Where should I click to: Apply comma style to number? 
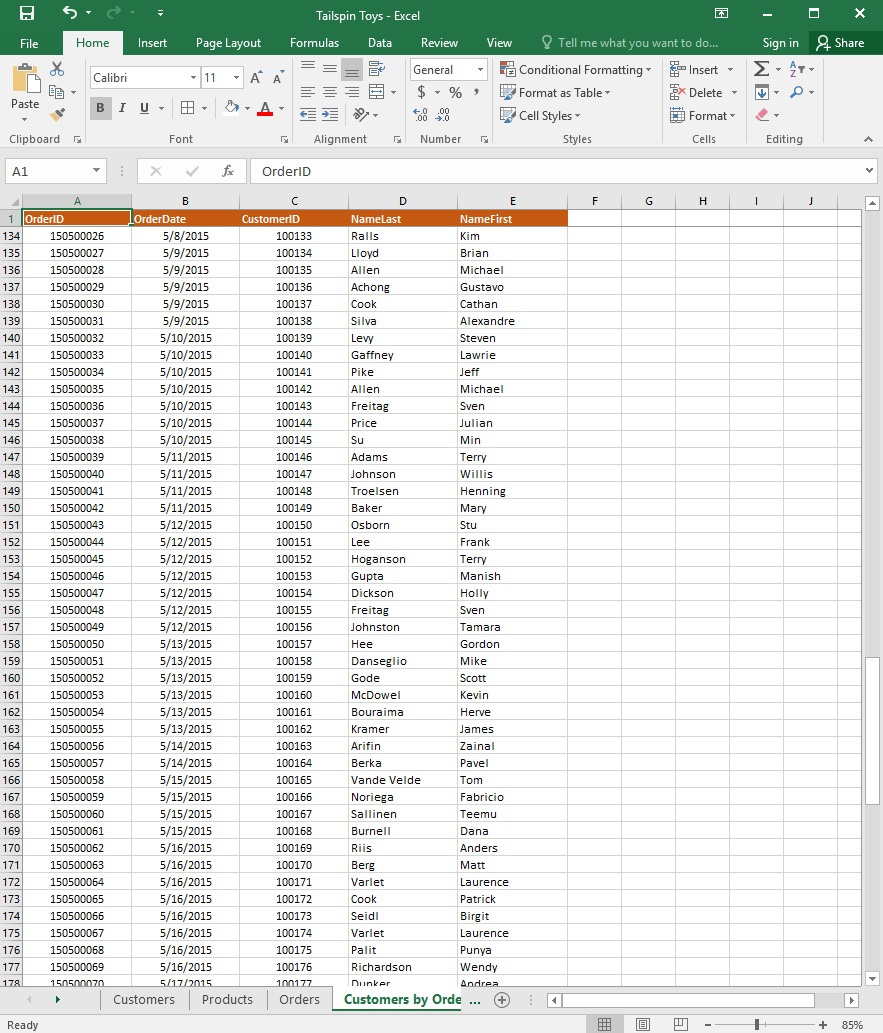(x=476, y=92)
